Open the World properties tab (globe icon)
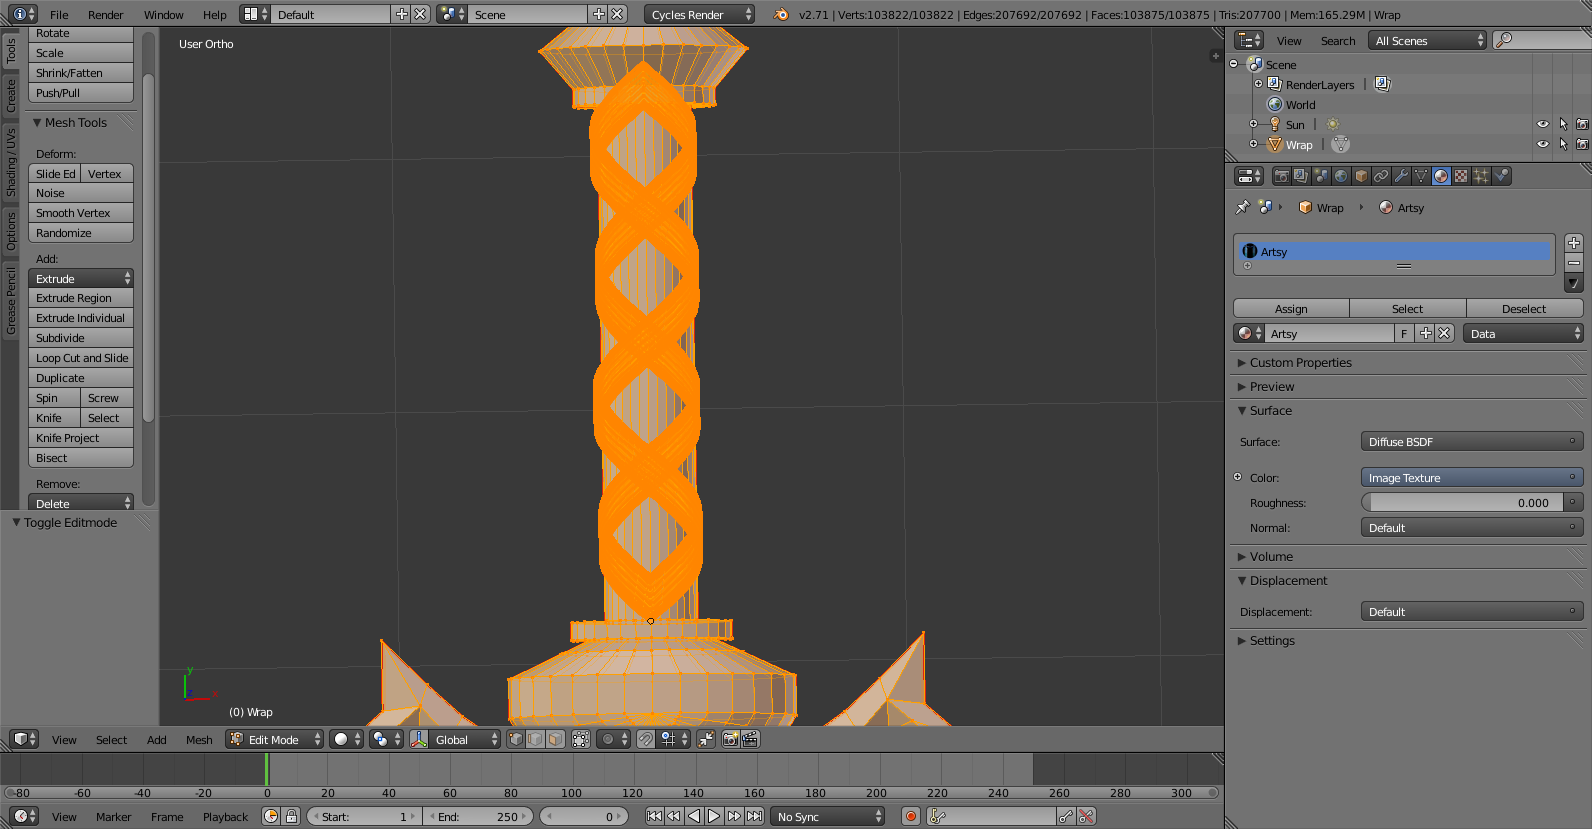This screenshot has height=829, width=1592. point(1341,176)
